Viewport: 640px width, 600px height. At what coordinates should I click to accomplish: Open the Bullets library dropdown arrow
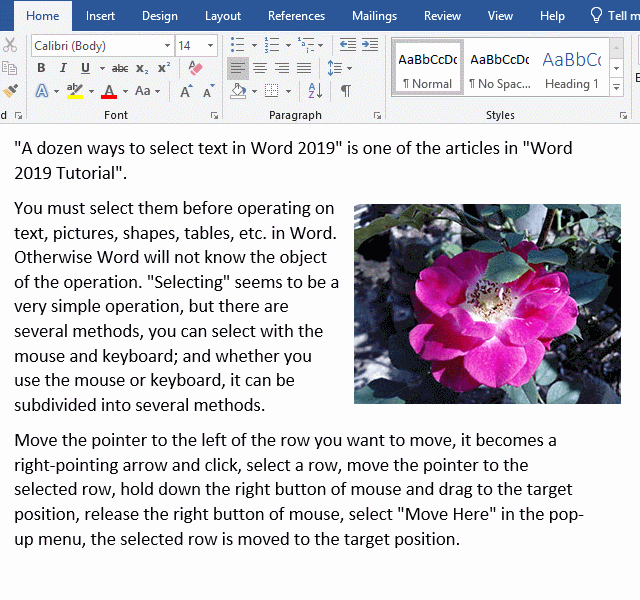254,45
